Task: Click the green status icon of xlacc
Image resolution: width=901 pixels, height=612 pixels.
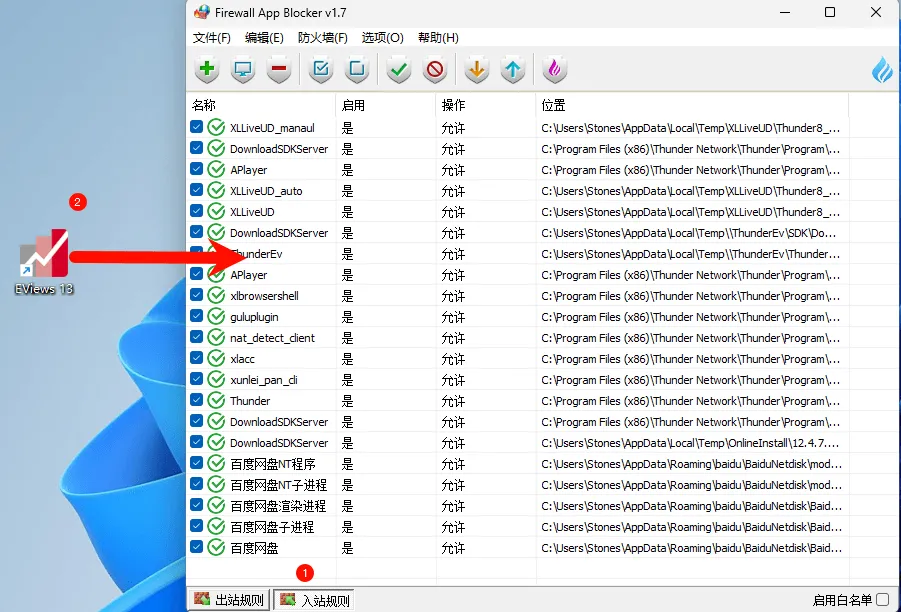Action: pos(216,358)
